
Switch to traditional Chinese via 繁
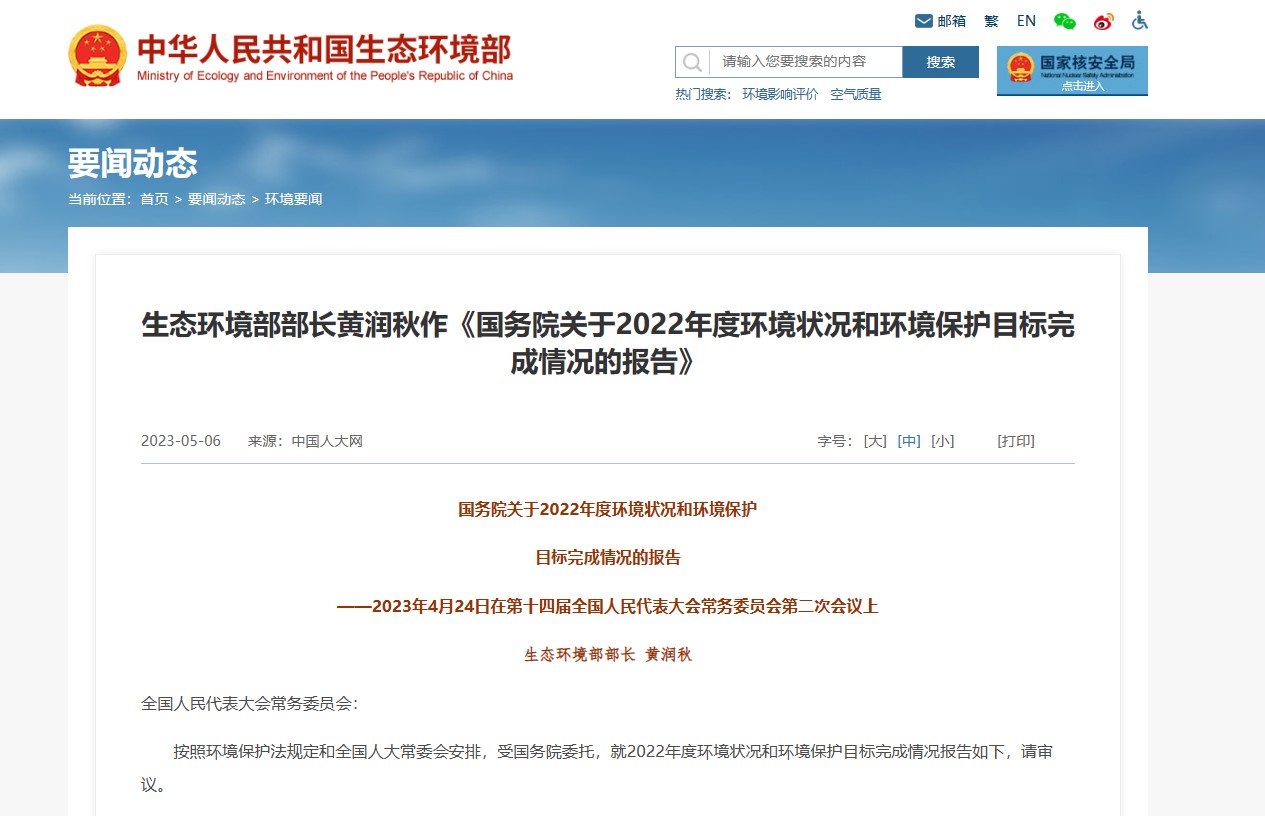[991, 21]
